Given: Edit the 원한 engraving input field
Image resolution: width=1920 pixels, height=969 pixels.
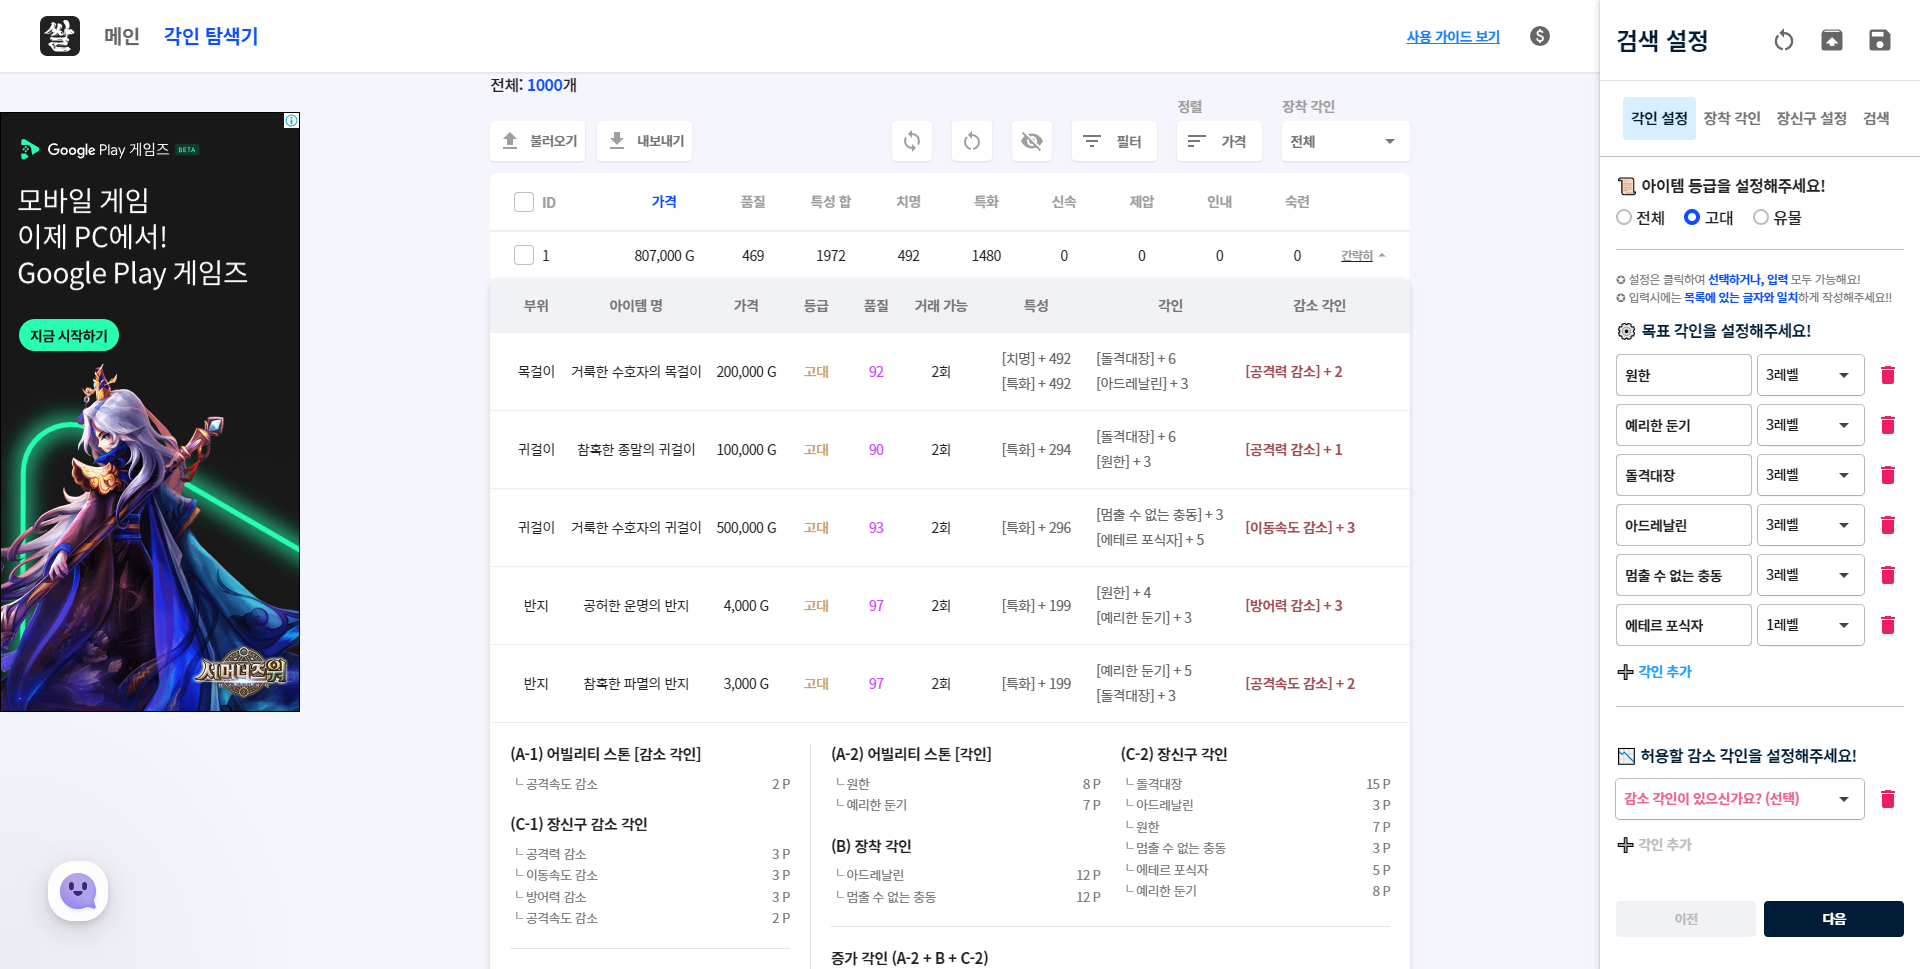Looking at the screenshot, I should click(1684, 375).
